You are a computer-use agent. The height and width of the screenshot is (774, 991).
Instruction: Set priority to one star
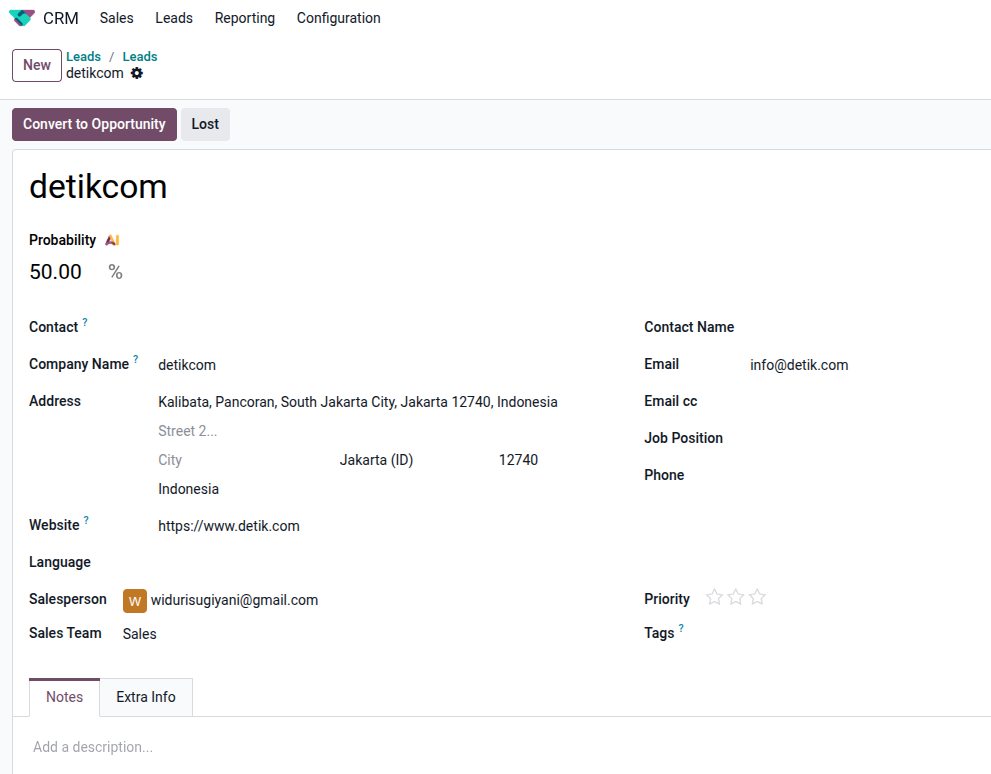click(x=714, y=598)
